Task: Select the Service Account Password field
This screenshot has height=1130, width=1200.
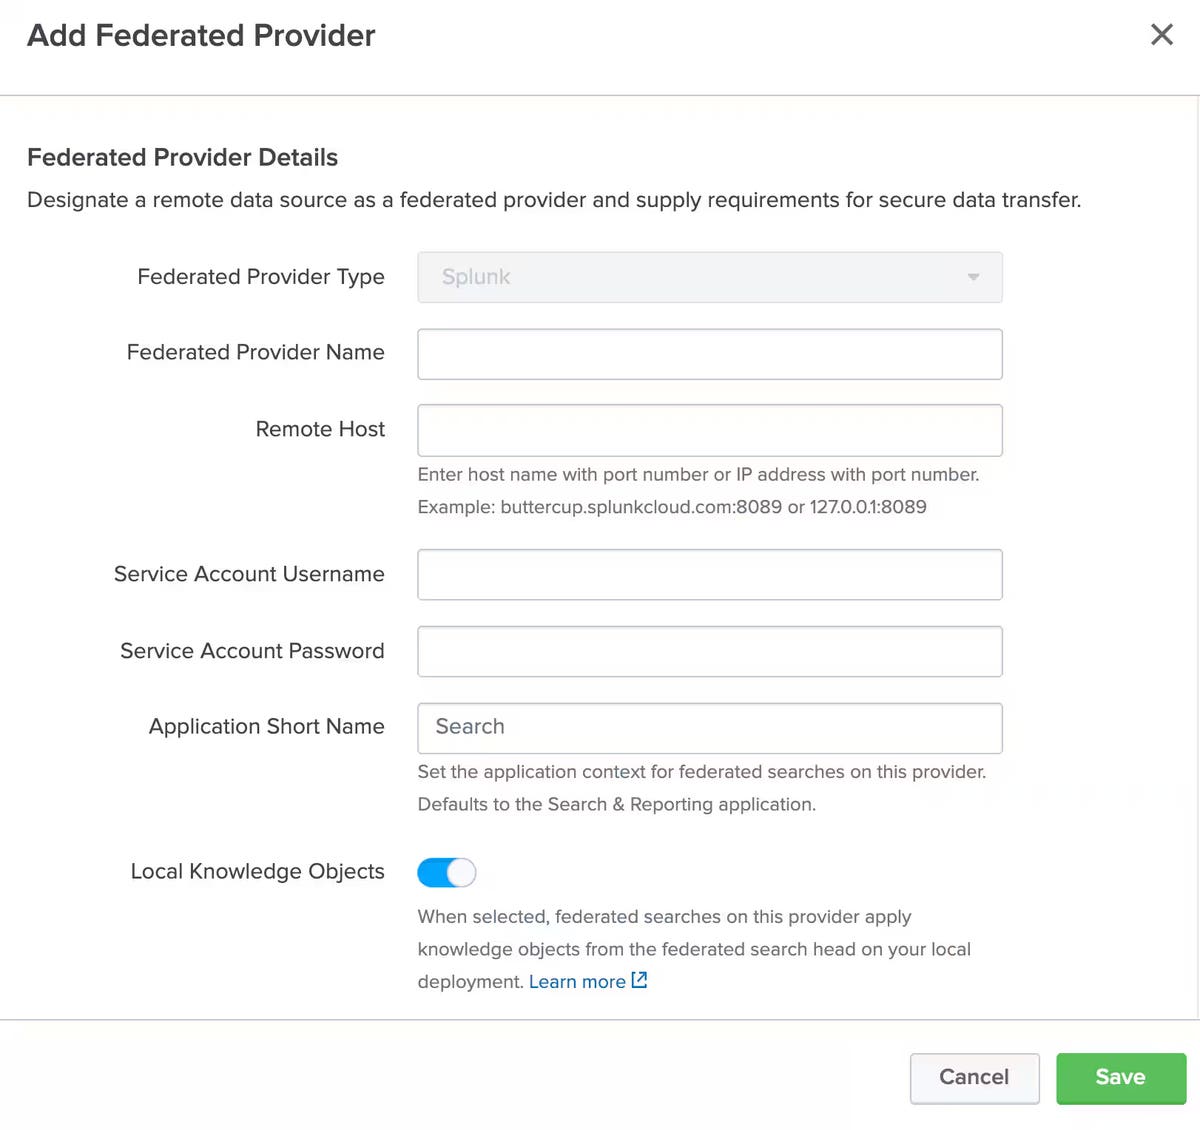Action: 709,651
